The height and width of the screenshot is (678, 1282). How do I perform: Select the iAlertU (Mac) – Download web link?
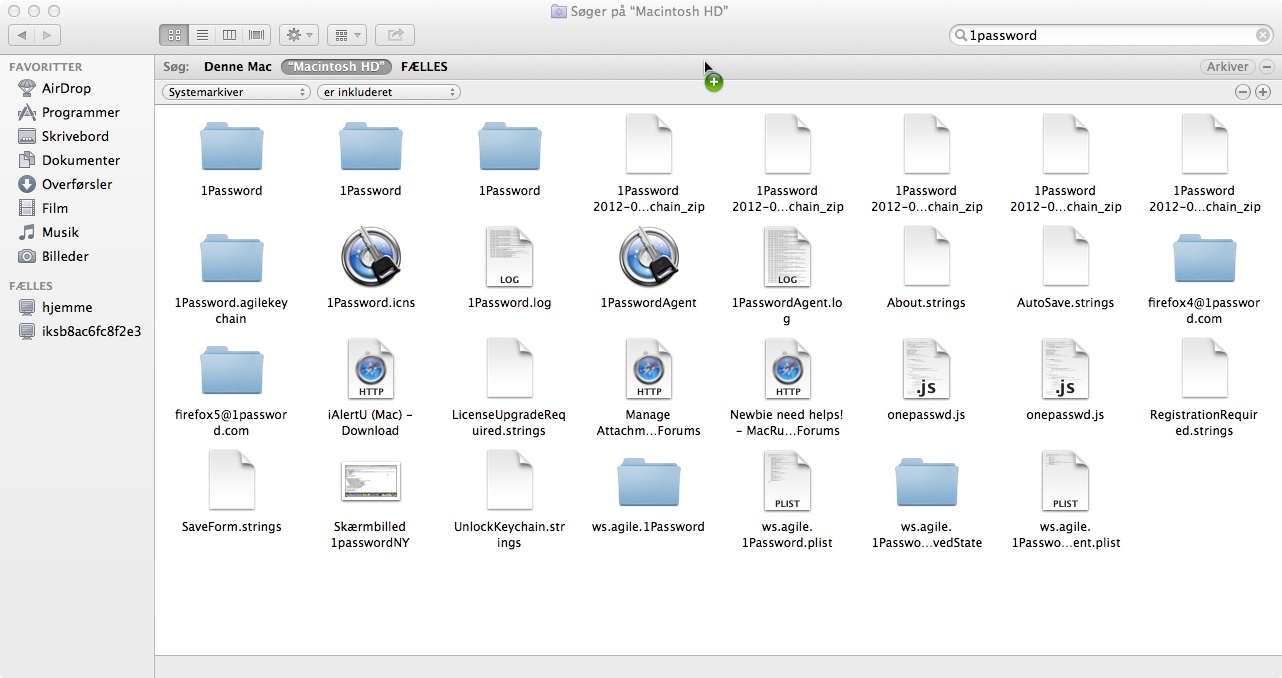click(371, 371)
